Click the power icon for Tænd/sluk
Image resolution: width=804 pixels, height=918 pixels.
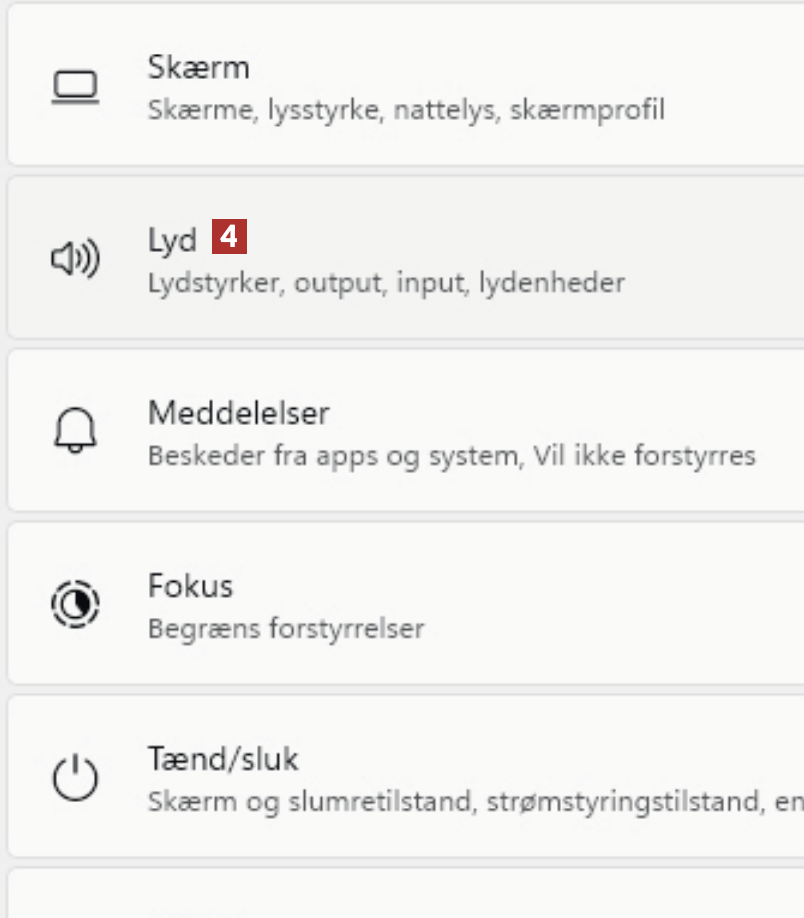(75, 778)
